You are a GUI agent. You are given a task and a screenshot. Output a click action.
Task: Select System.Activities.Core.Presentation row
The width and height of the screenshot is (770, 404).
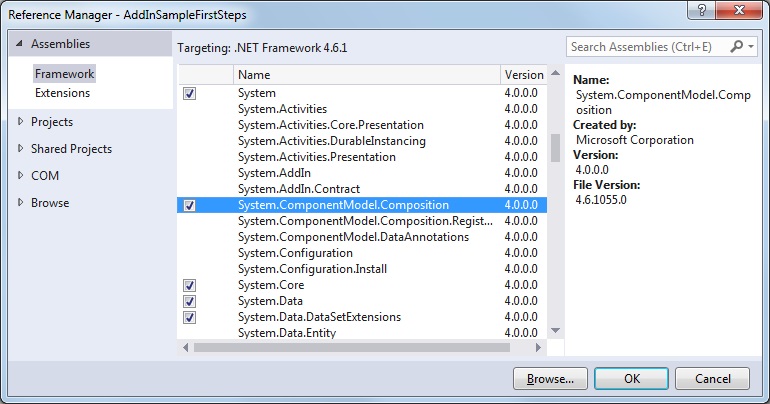362,125
